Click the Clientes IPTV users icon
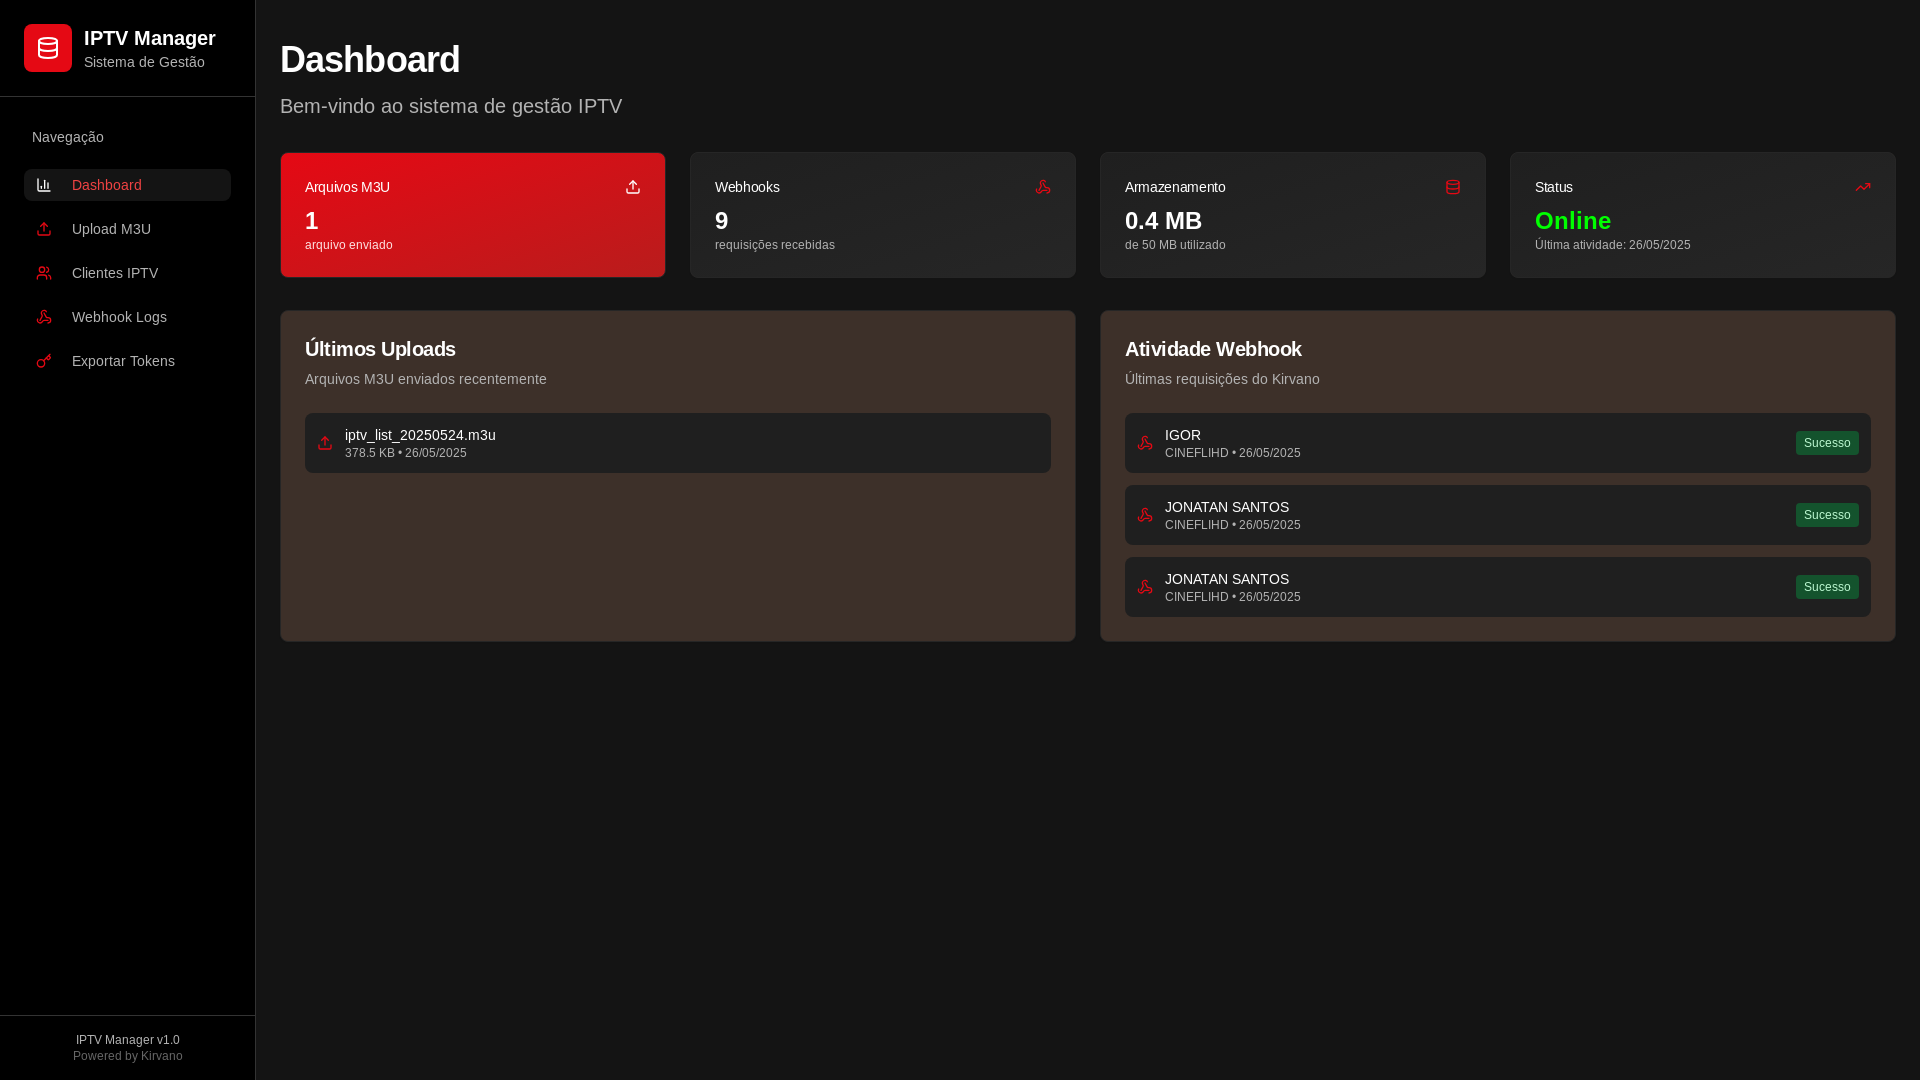 [44, 273]
